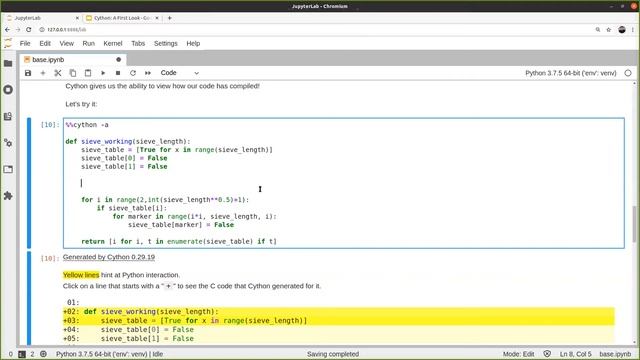640x360 pixels.
Task: Paste cell from clipboard icon
Action: pyautogui.click(x=88, y=73)
